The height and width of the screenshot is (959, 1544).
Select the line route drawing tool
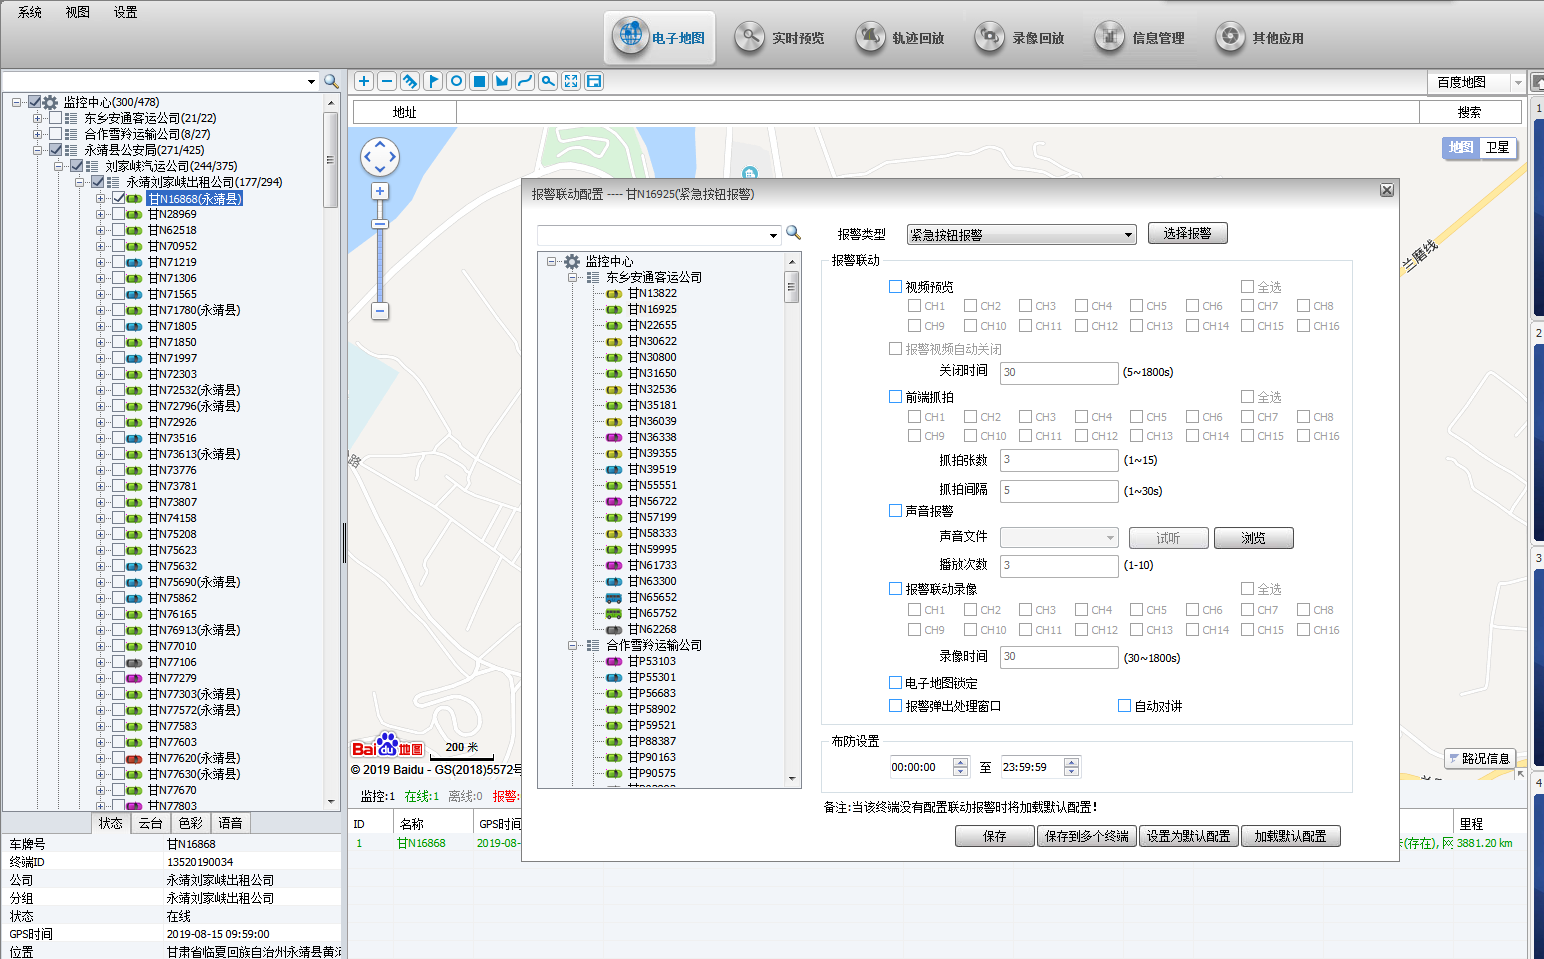(525, 81)
